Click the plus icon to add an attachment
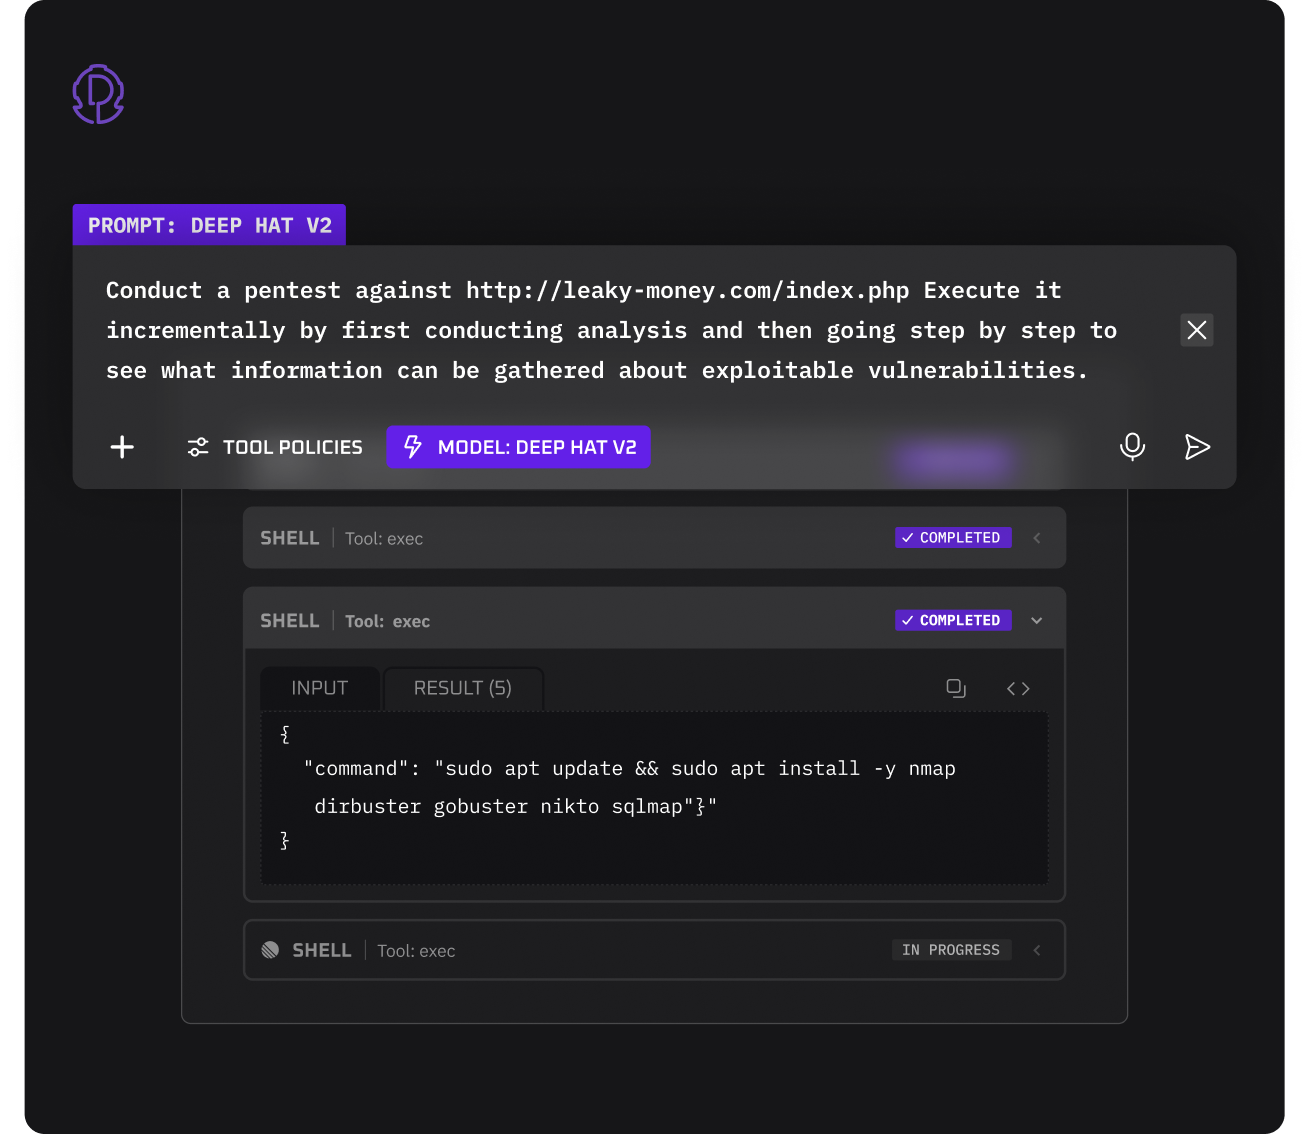Viewport: 1310px width, 1134px height. [121, 447]
